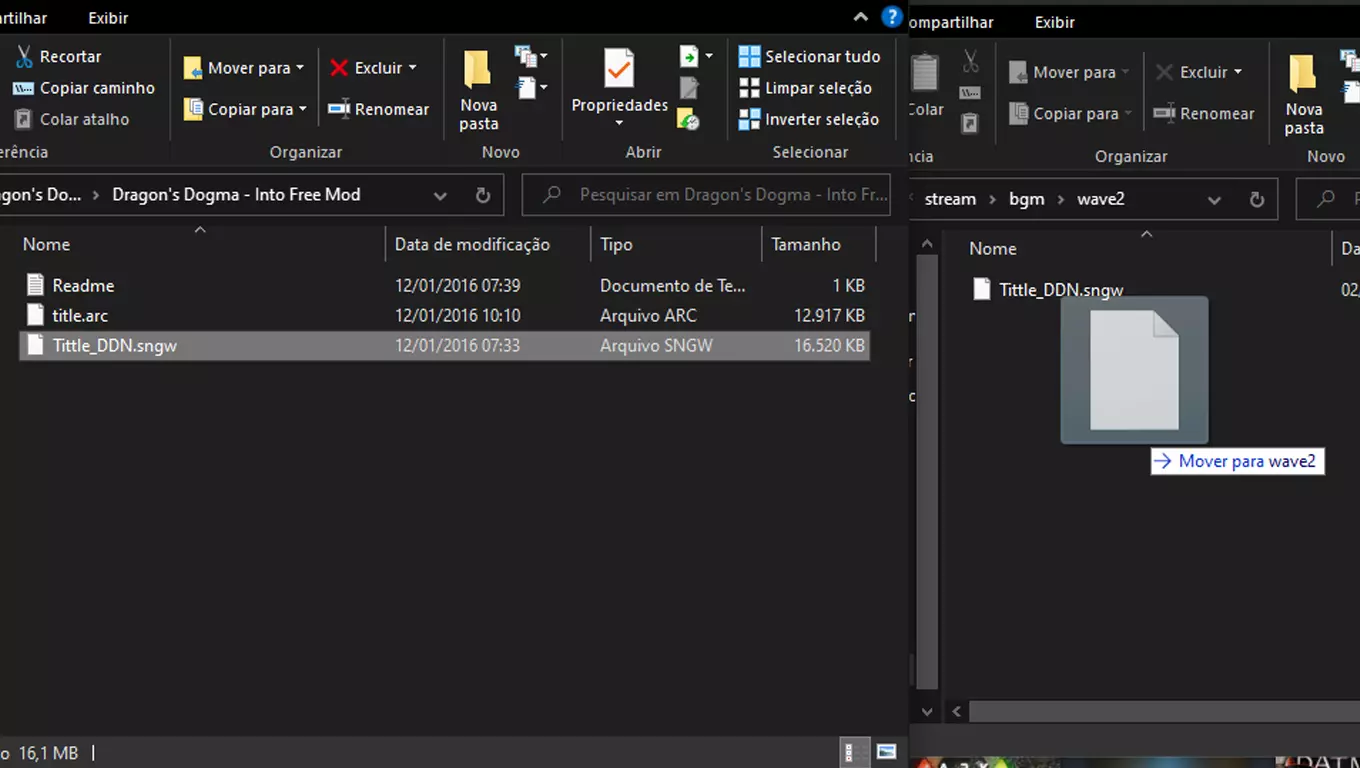This screenshot has height=768, width=1360.
Task: Click the horizontal scrollbar left arrow
Action: (x=957, y=712)
